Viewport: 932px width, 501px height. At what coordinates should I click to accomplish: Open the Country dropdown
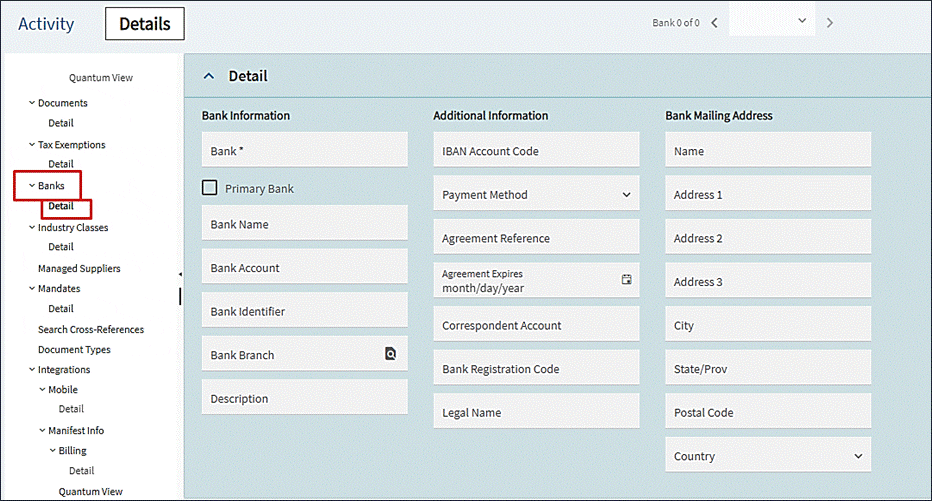[x=768, y=456]
